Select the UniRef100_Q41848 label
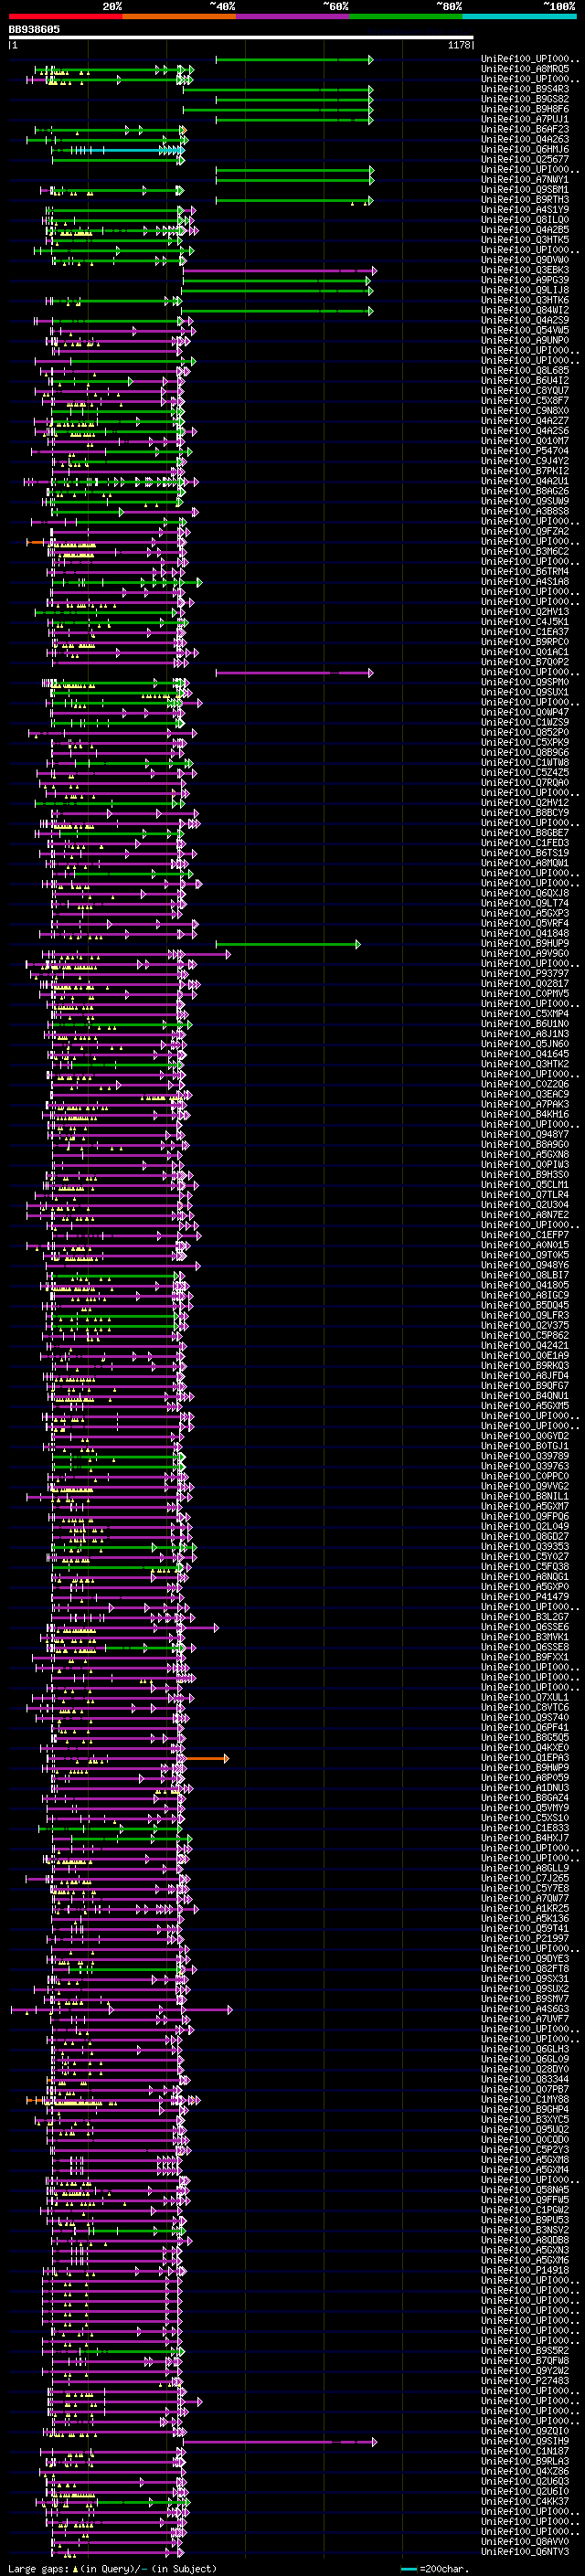The image size is (585, 2576). [525, 934]
